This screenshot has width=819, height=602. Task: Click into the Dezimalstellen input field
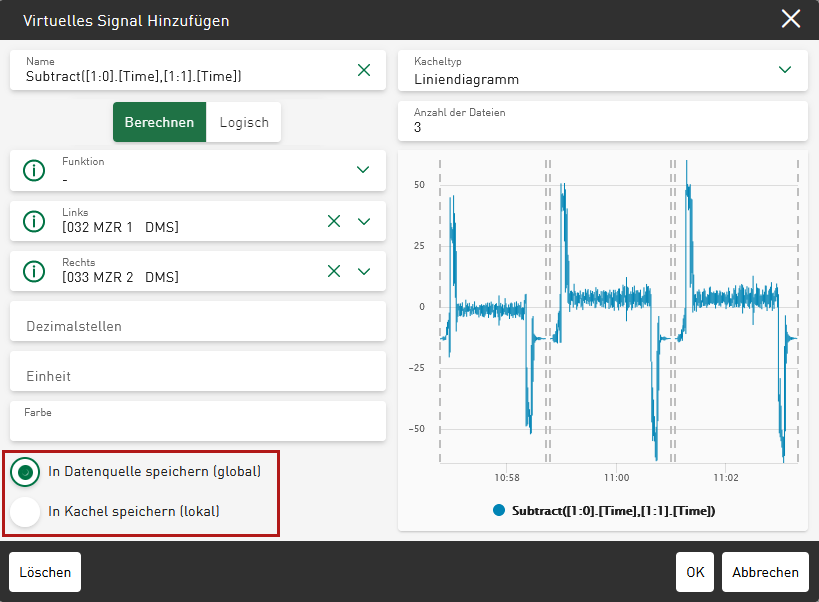pos(197,326)
